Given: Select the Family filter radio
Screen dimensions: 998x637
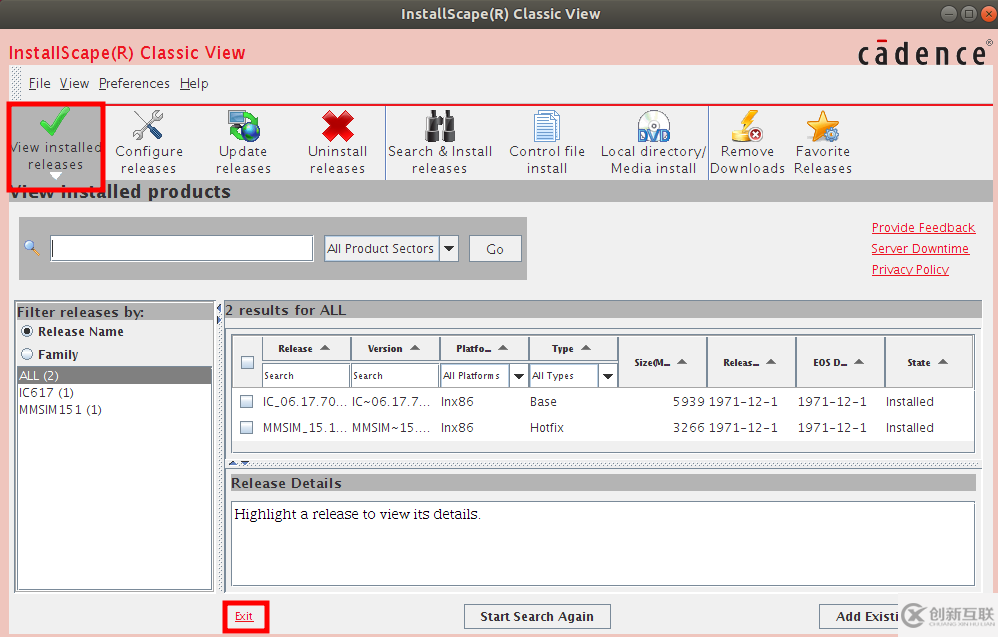Looking at the screenshot, I should (x=27, y=354).
